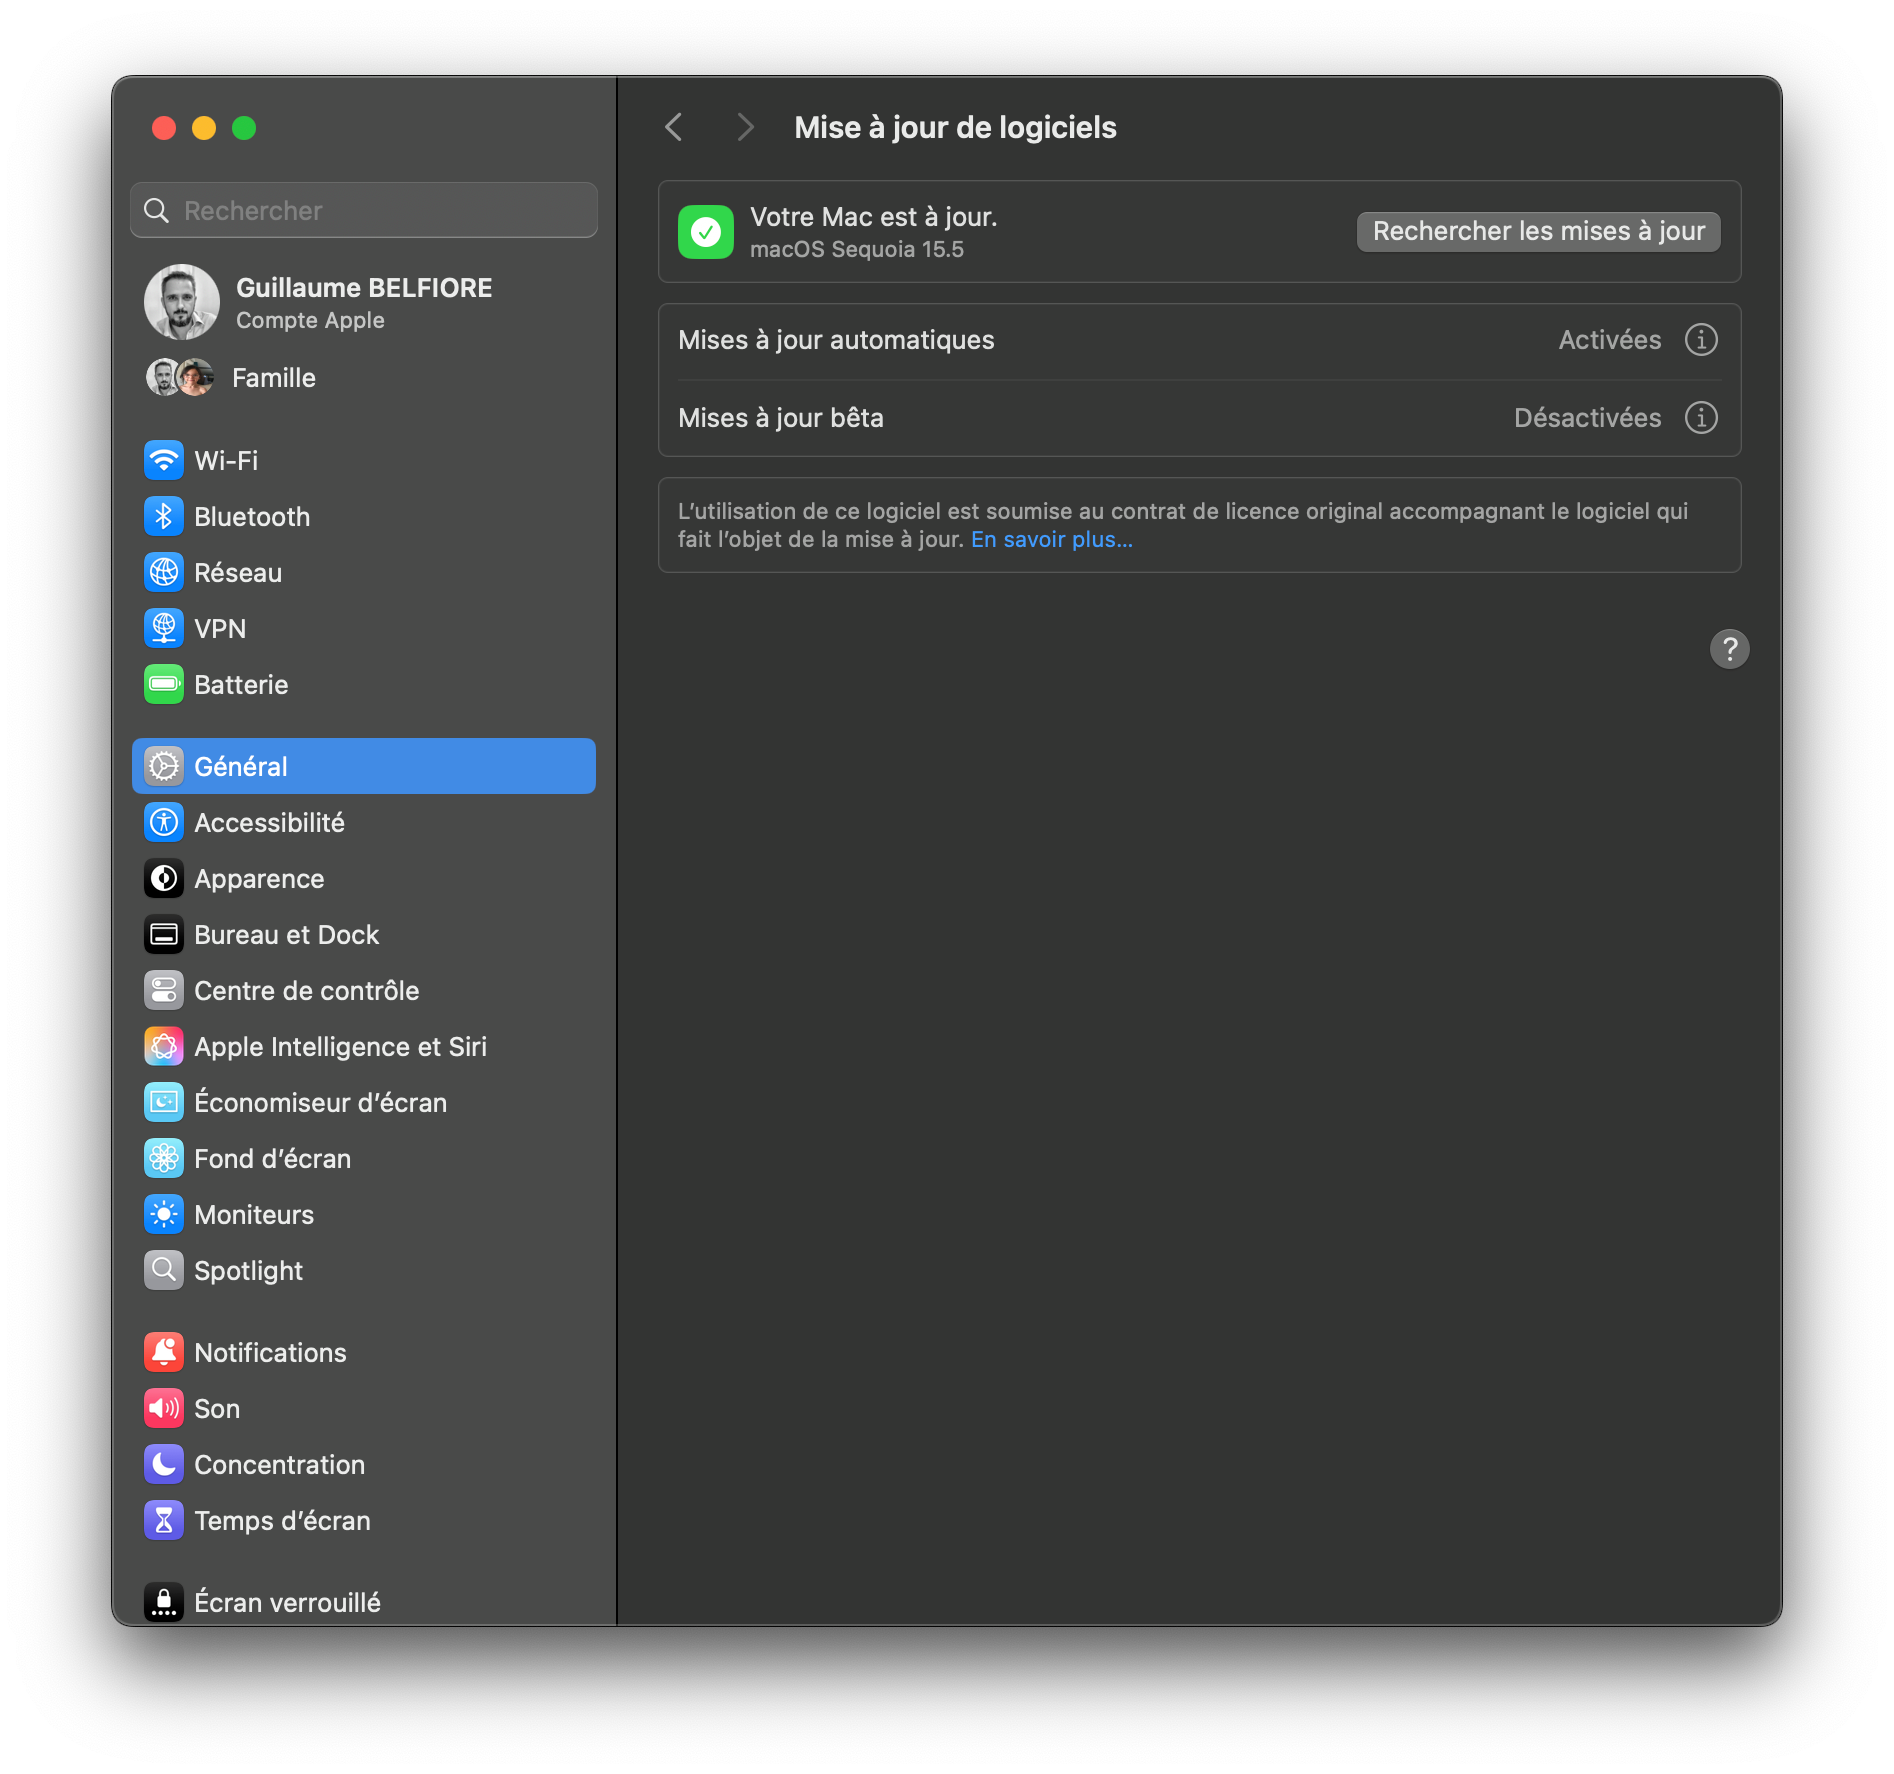Viewport: 1894px width, 1774px height.
Task: Open the Notifications settings section
Action: point(269,1352)
